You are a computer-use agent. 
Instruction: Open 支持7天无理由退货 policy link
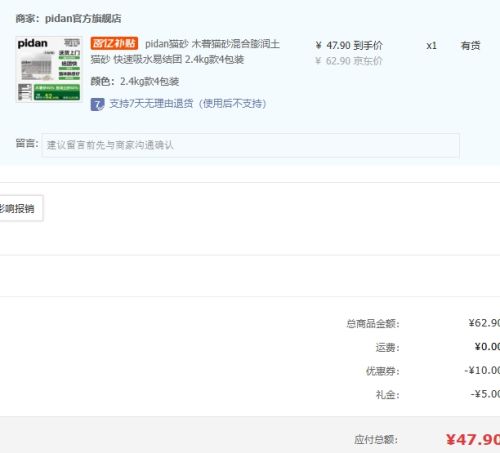tap(188, 104)
